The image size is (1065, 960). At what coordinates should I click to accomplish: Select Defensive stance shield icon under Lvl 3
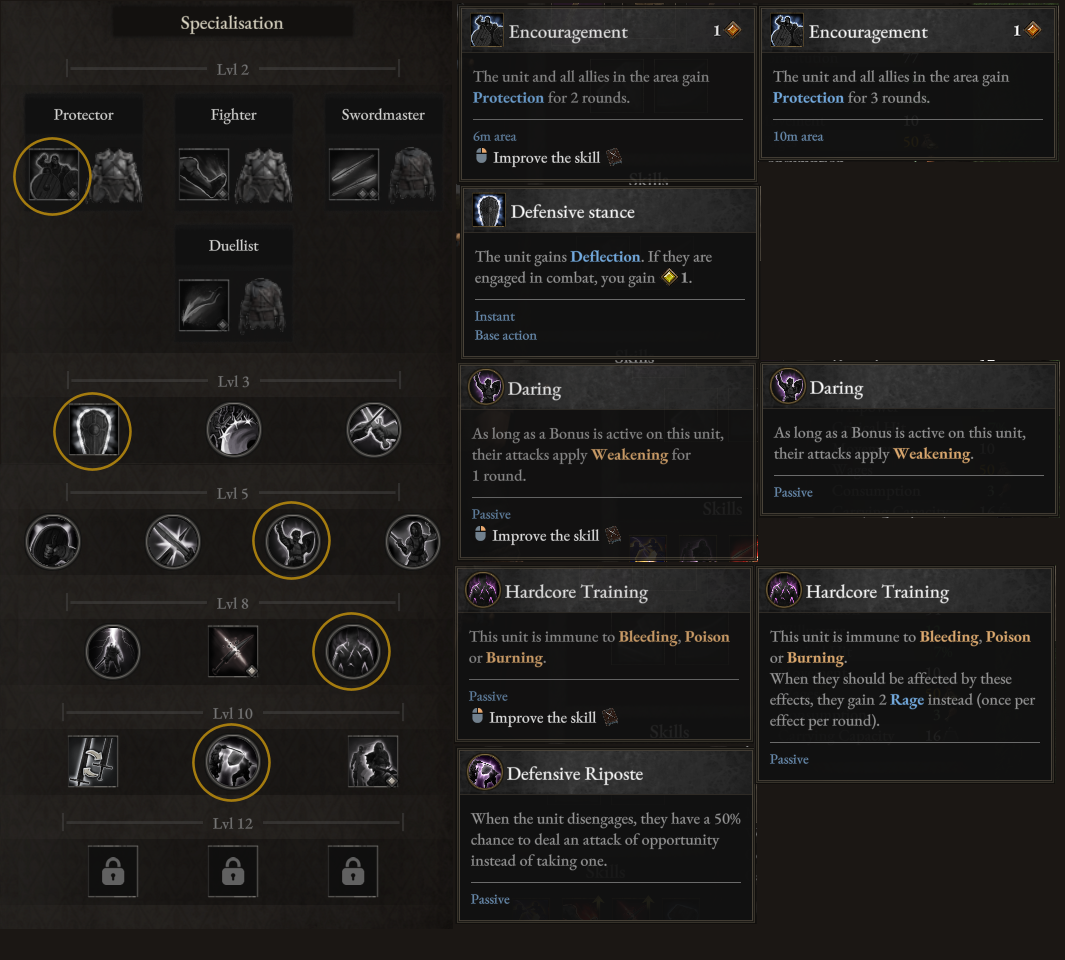(x=93, y=431)
